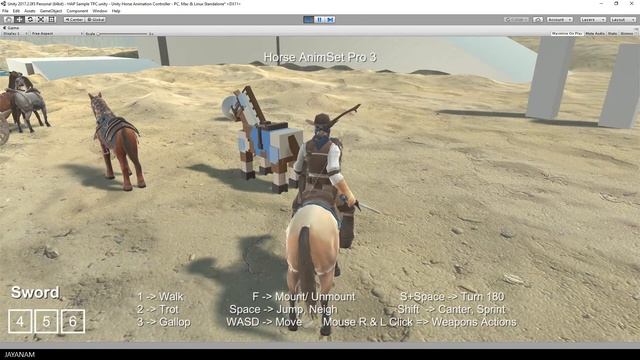Toggle the Stats overlay
This screenshot has width=640, height=360.
click(612, 33)
